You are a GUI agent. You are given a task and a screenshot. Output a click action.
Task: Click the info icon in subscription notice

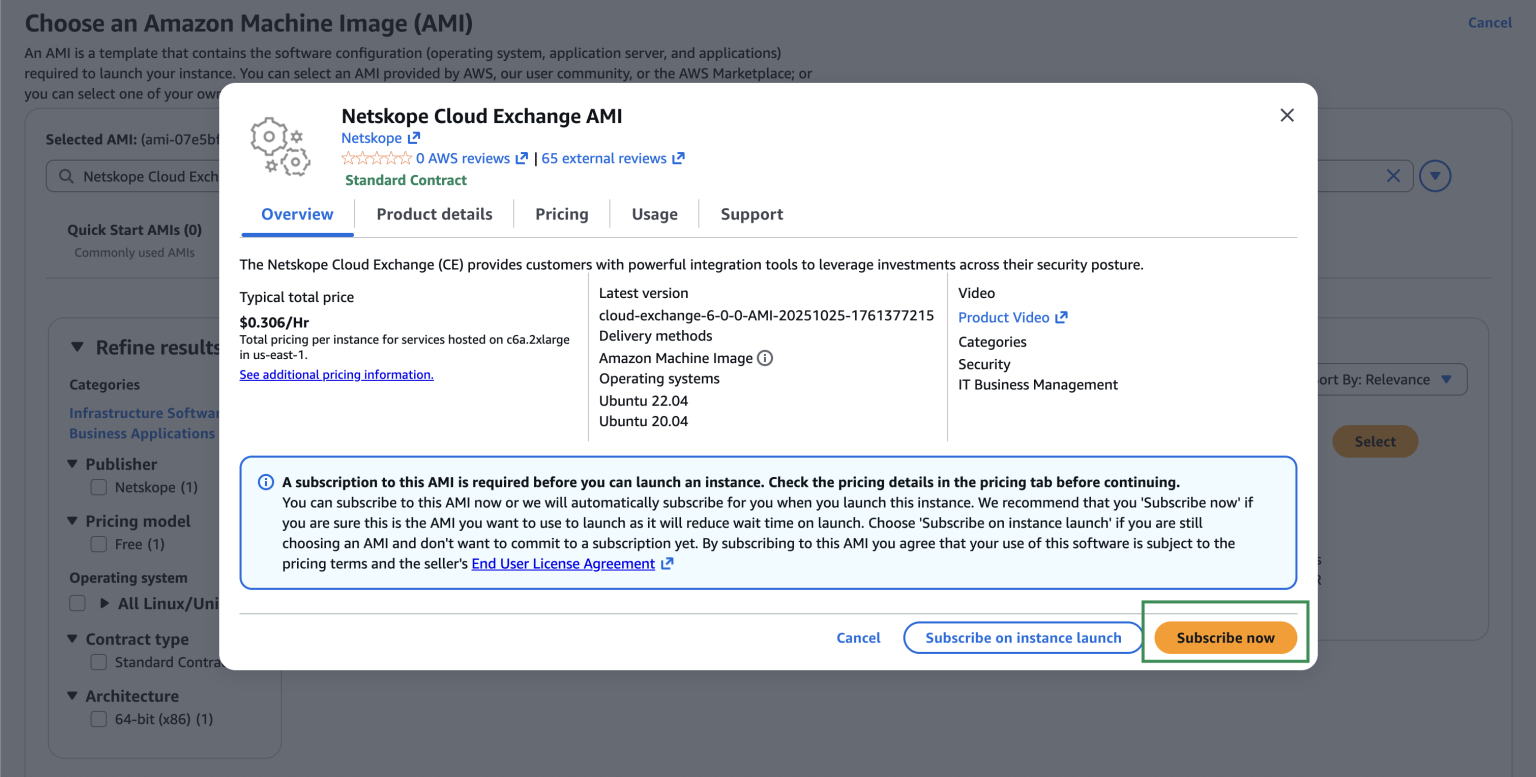click(x=266, y=482)
